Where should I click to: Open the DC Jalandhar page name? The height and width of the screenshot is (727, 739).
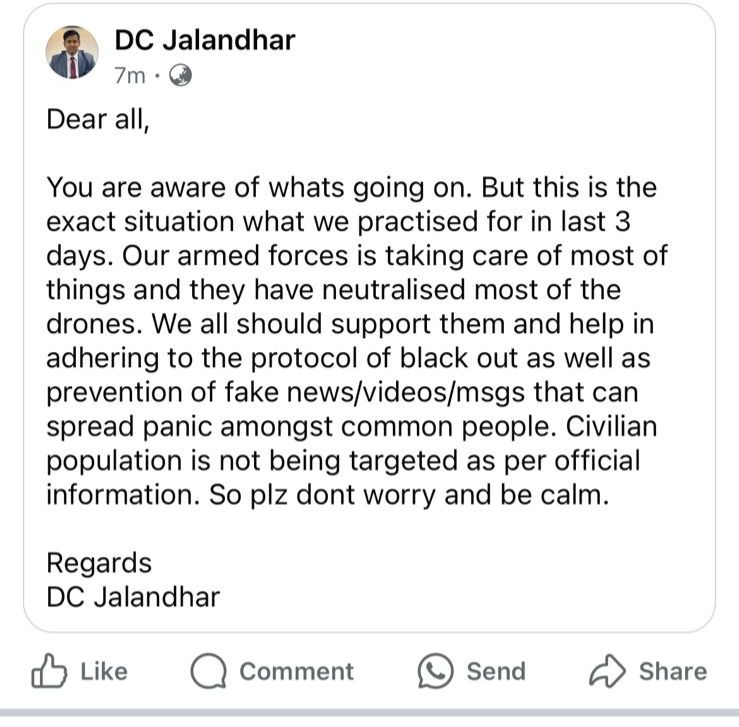[x=205, y=40]
